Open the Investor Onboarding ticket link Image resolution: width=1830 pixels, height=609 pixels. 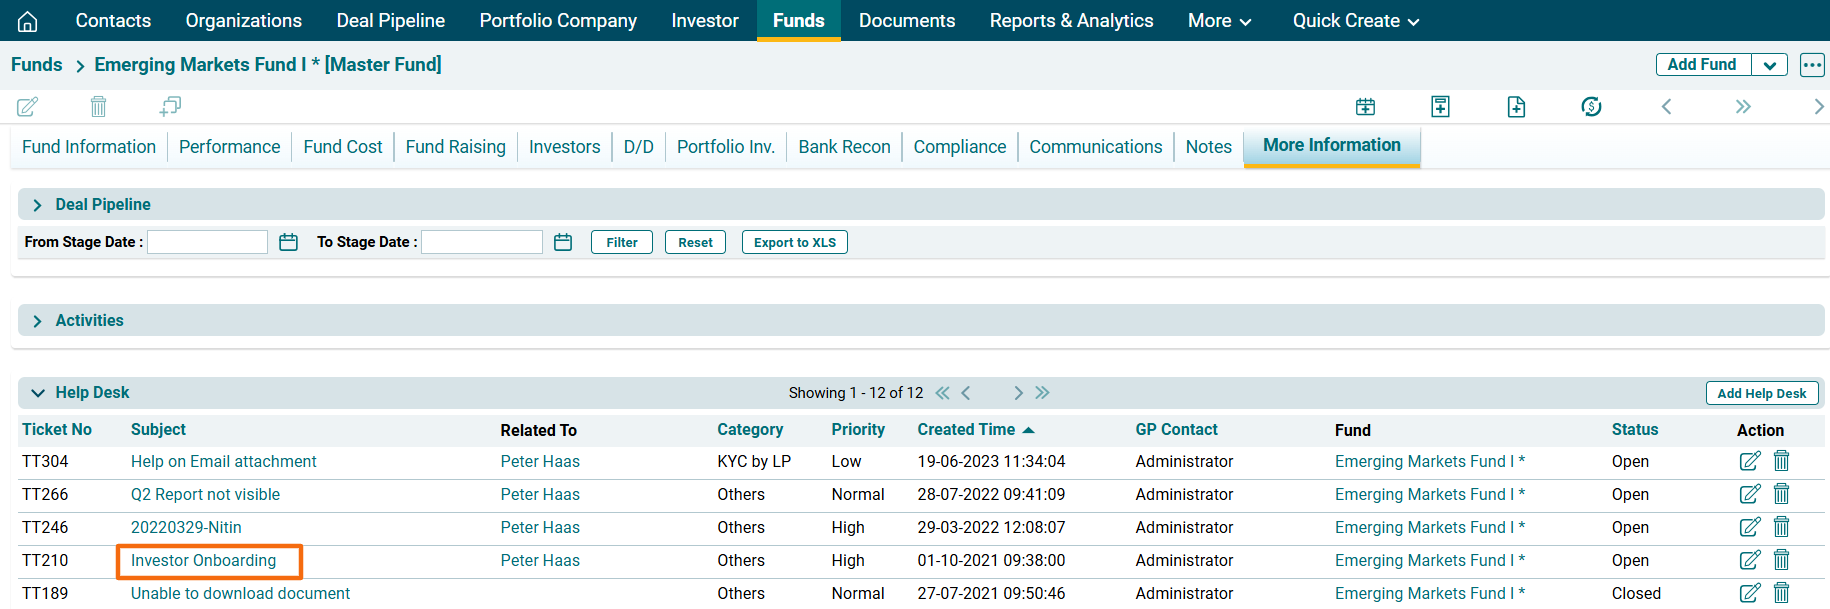tap(203, 561)
